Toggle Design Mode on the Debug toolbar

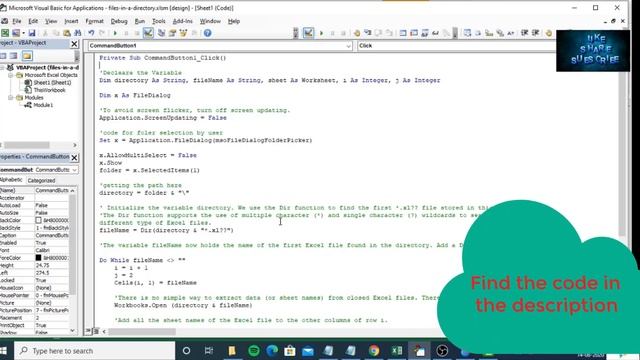pos(309,33)
